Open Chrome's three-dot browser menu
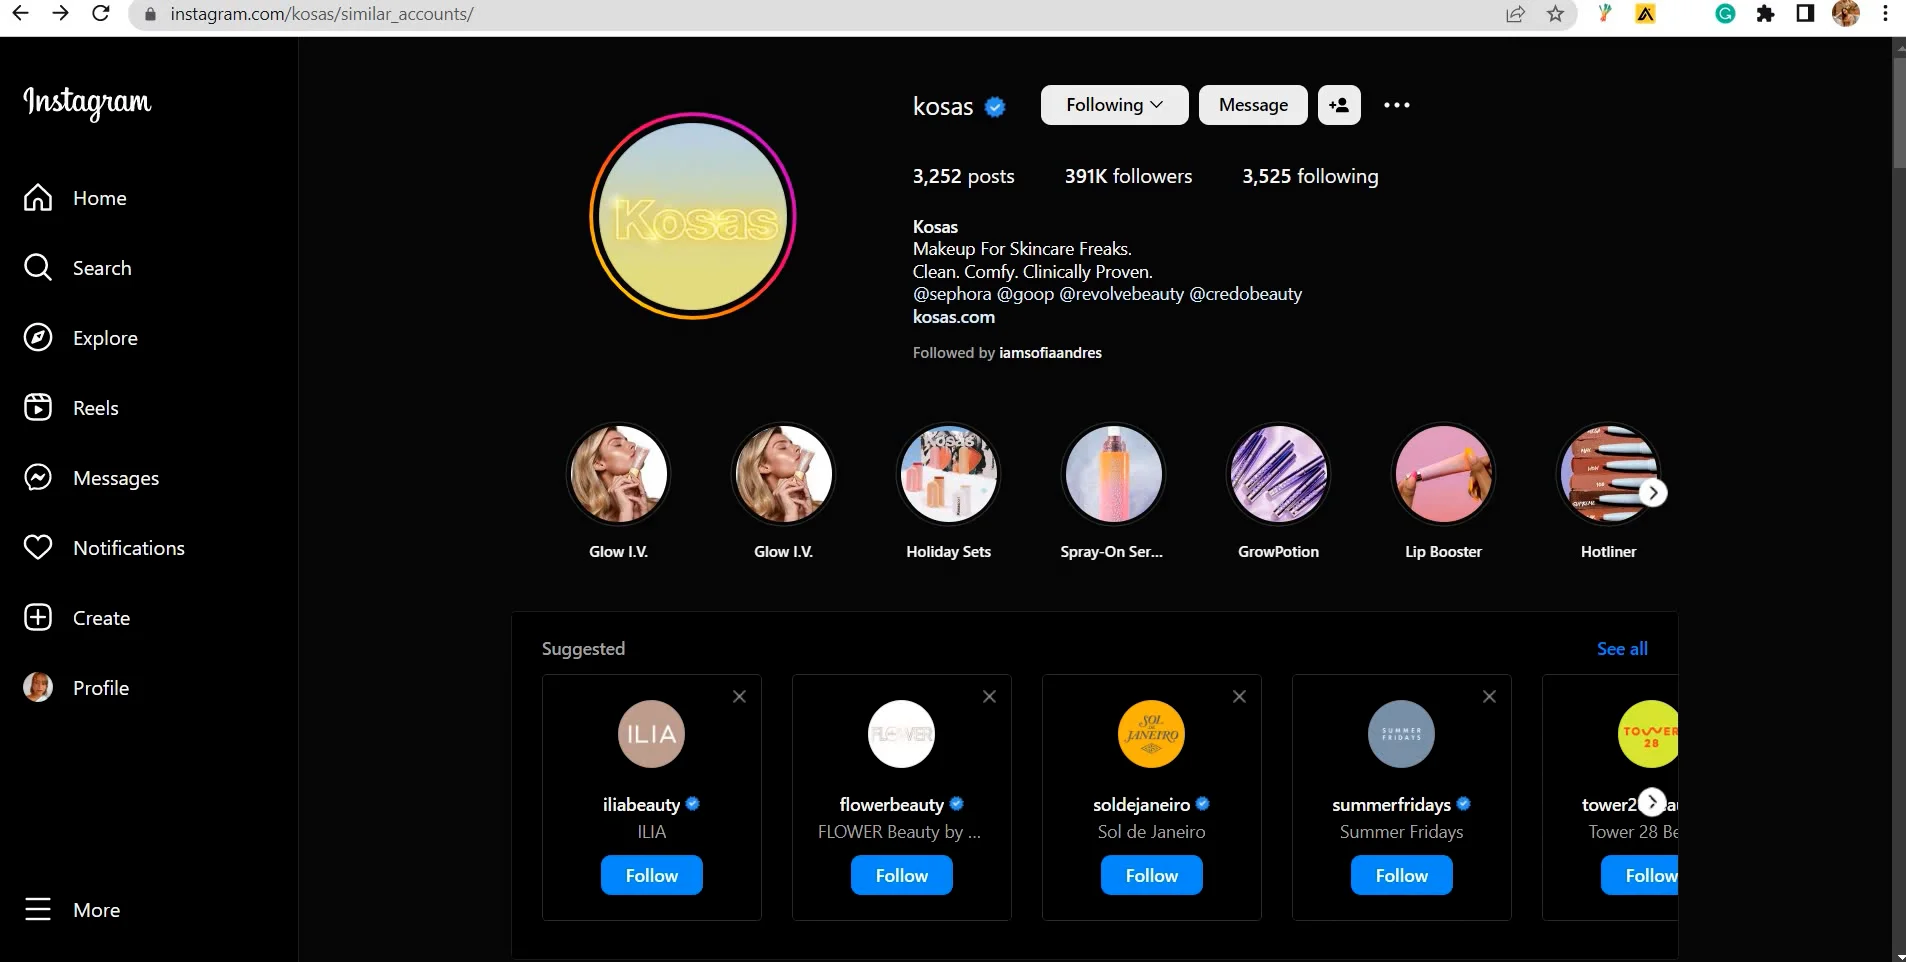The height and width of the screenshot is (962, 1906). click(x=1884, y=14)
